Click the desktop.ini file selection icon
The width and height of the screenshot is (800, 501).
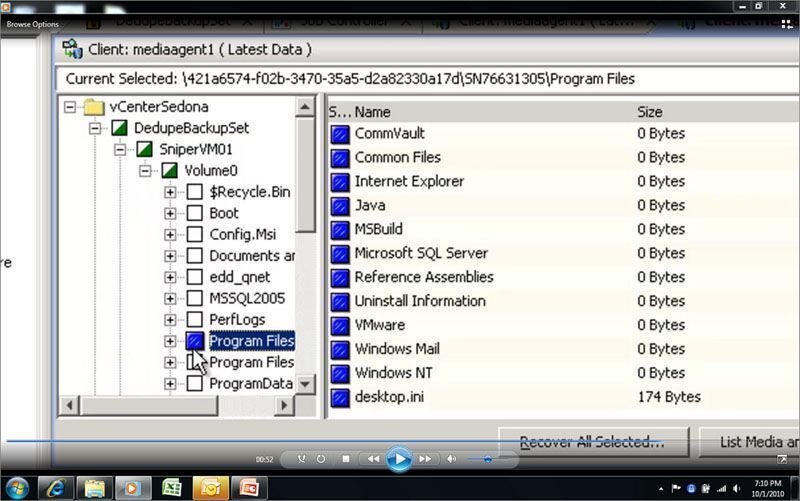point(340,398)
